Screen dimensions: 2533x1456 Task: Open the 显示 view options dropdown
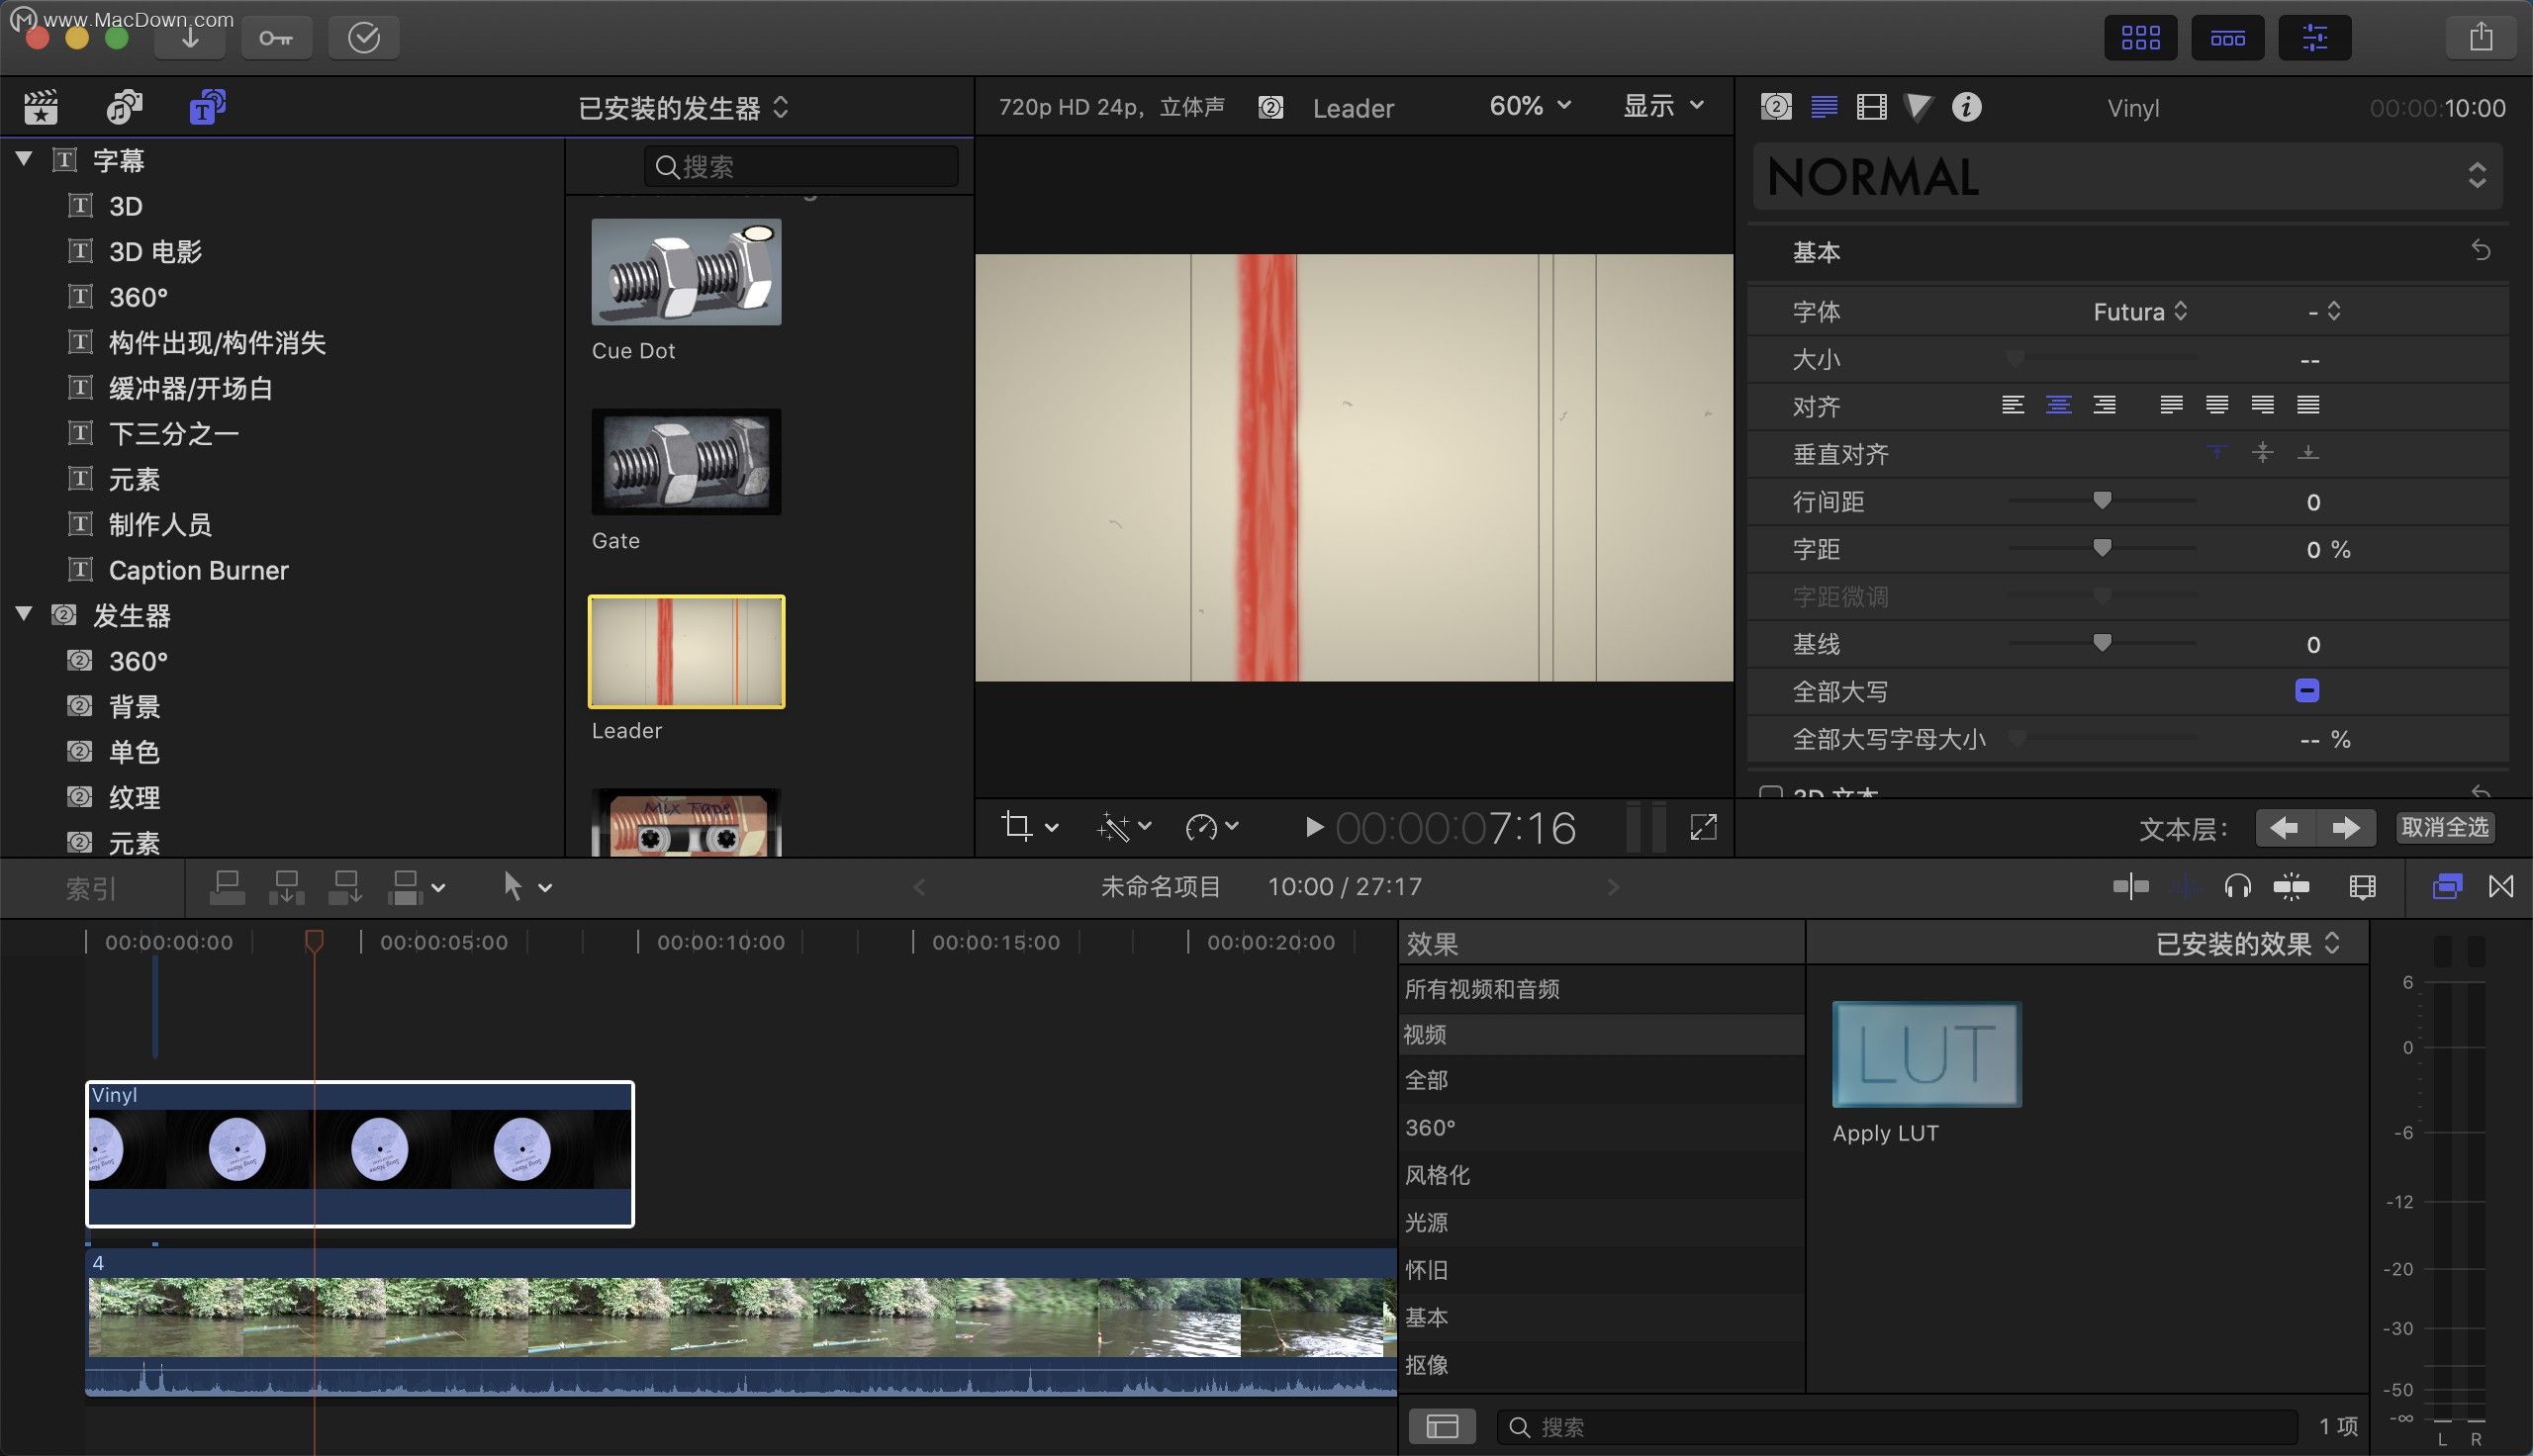point(1662,106)
